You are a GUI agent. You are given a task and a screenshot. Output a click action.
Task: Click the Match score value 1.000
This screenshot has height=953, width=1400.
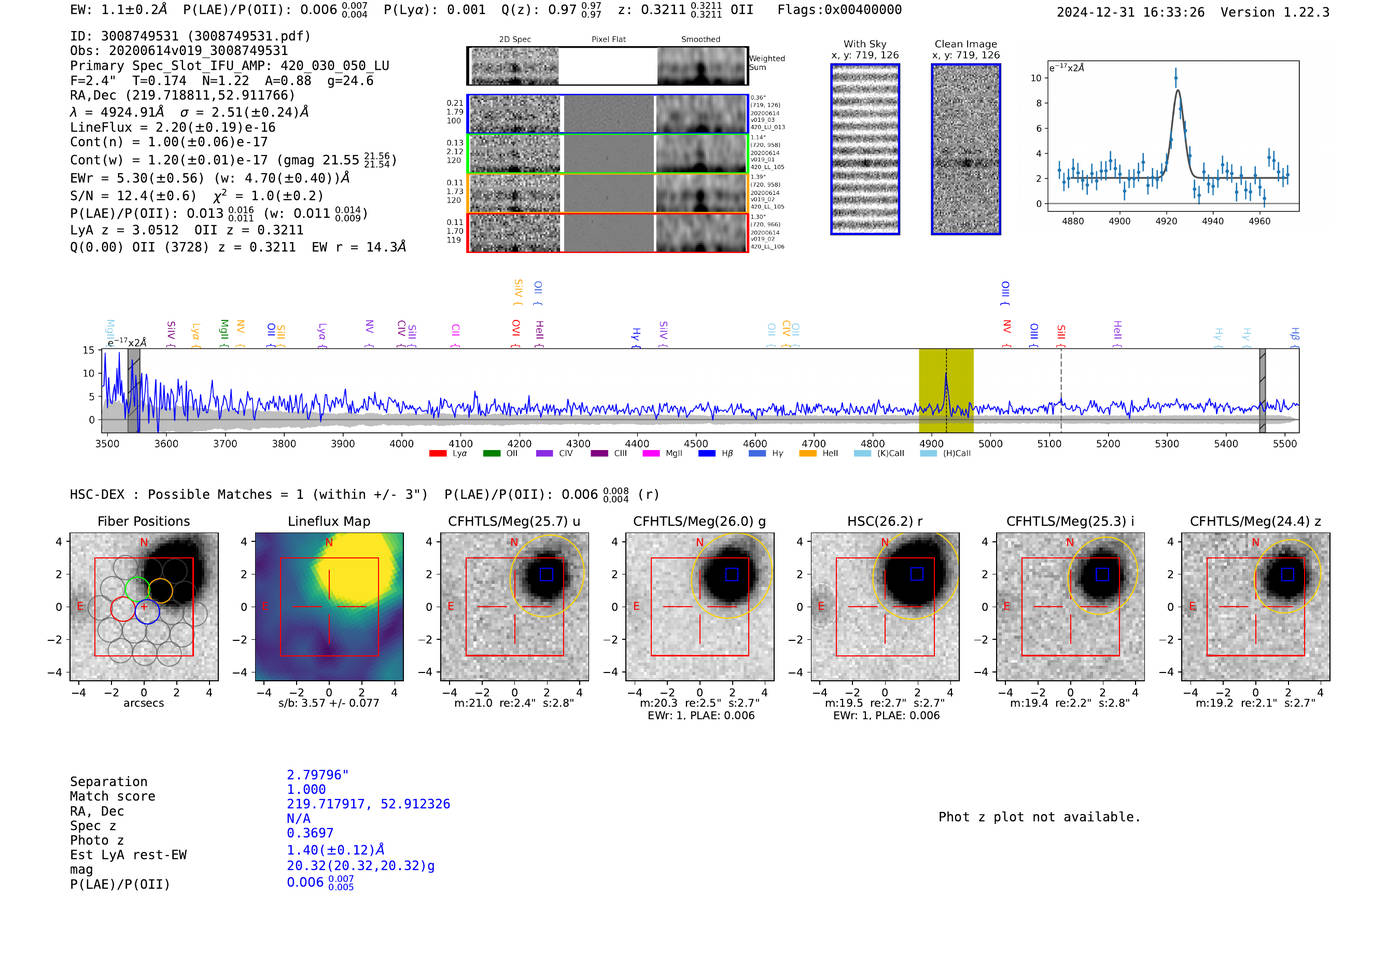pyautogui.click(x=306, y=789)
